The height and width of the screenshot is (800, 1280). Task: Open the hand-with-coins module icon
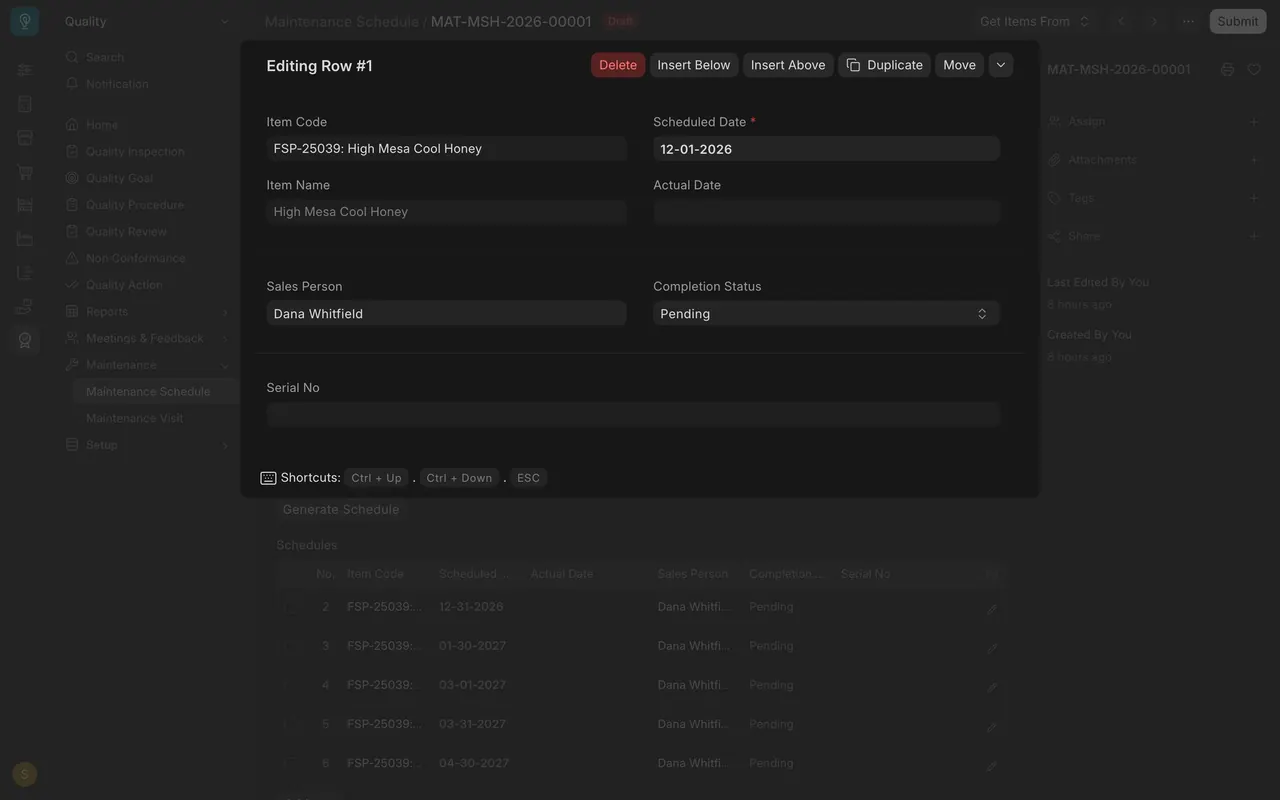click(x=25, y=306)
